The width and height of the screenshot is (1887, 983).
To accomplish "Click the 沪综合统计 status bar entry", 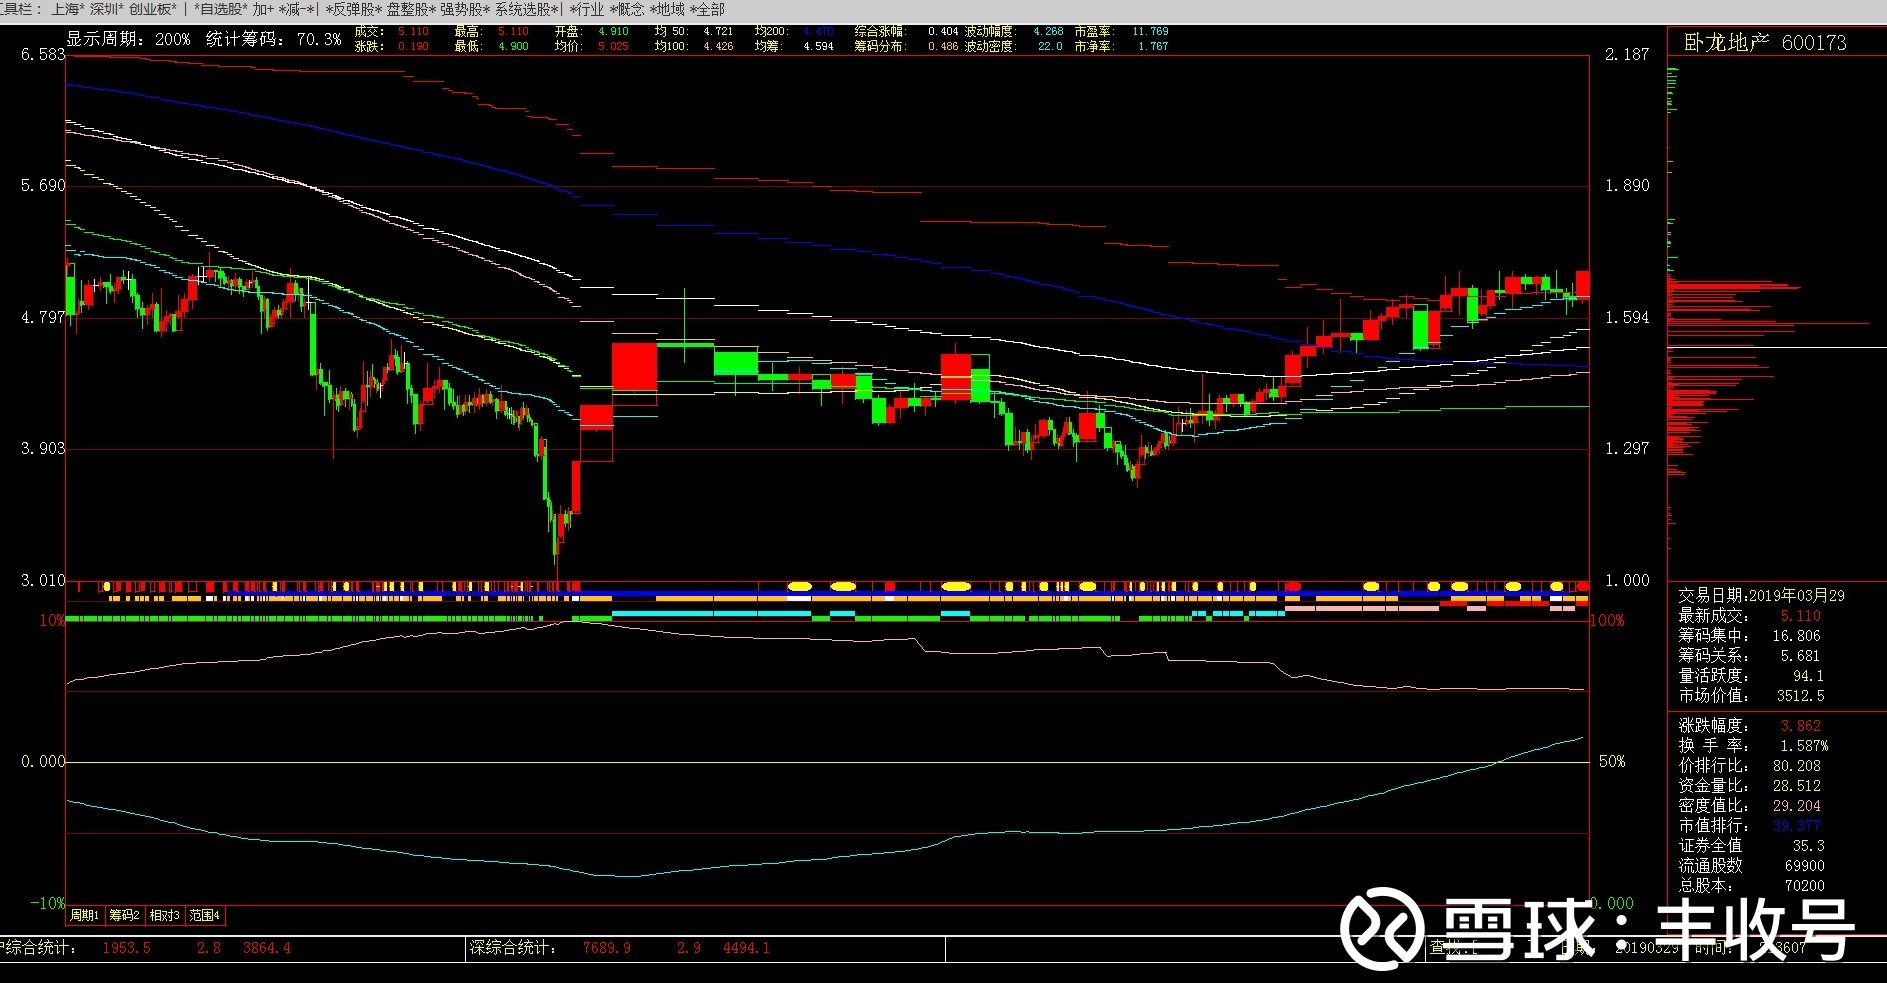I will coord(145,947).
